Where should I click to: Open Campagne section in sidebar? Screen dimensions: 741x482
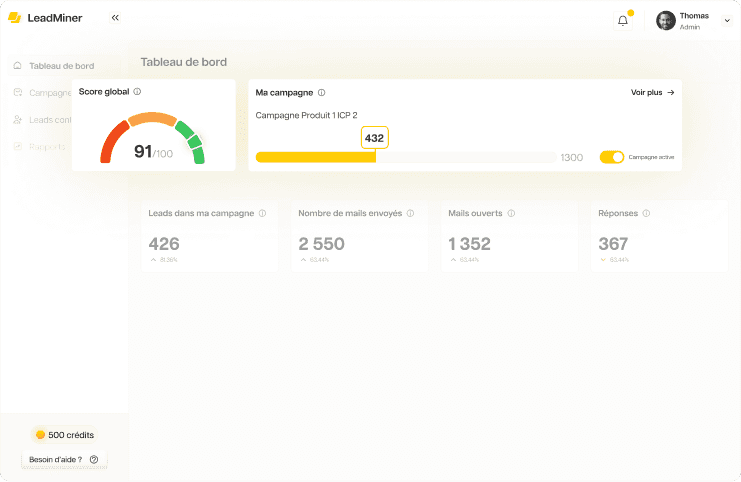[x=43, y=93]
